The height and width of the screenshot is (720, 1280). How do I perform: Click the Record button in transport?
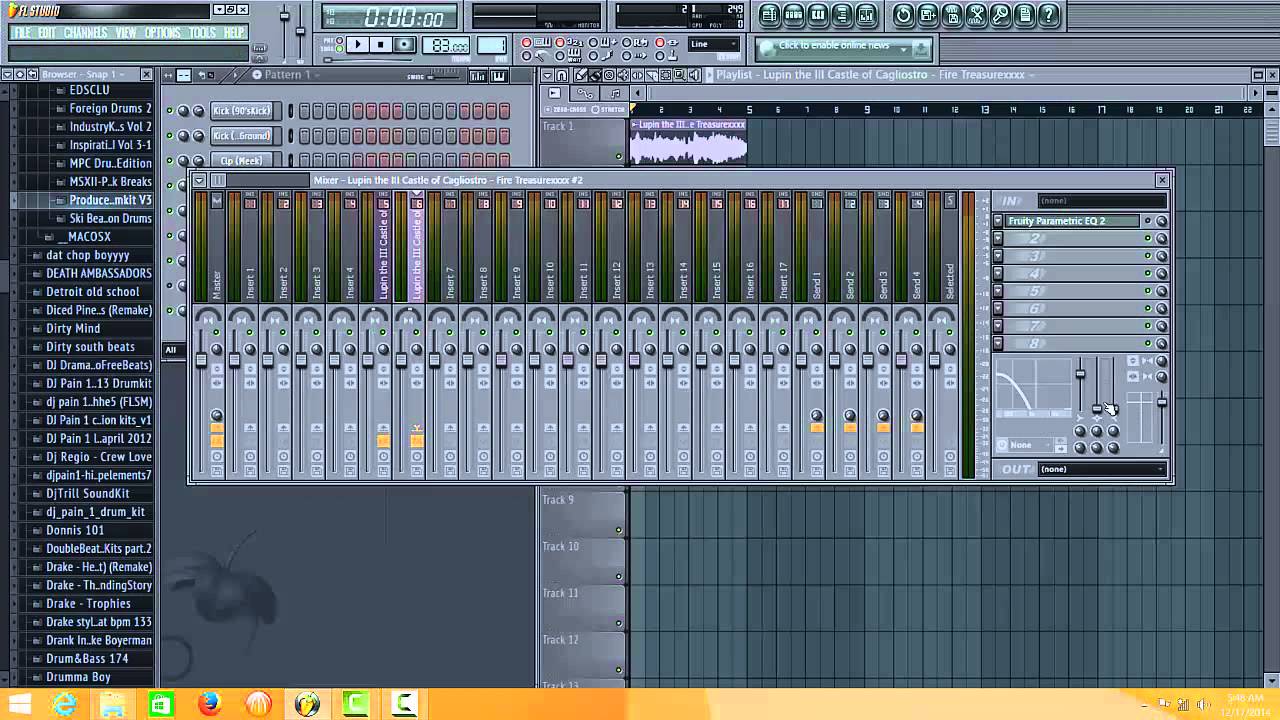404,45
